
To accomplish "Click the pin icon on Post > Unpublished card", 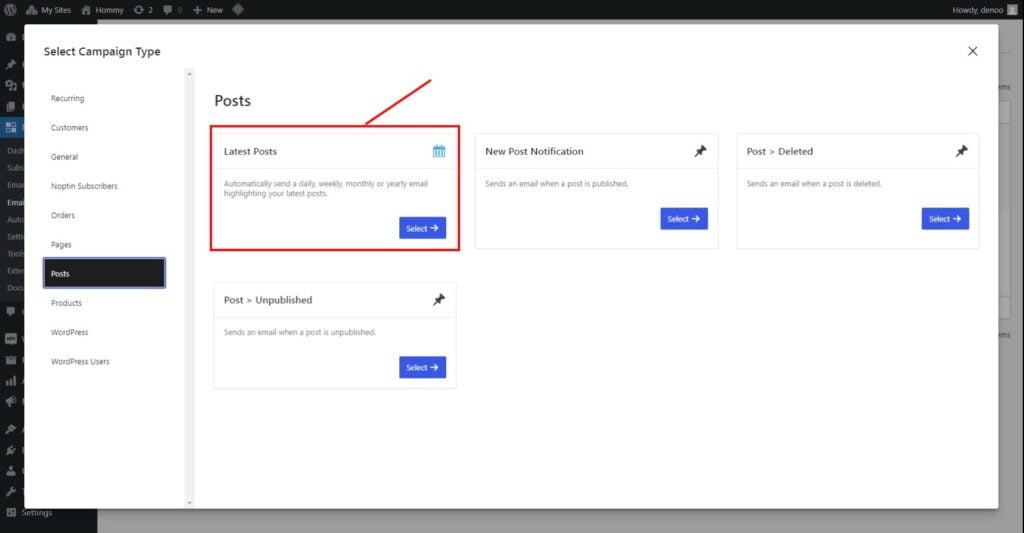I will tap(439, 300).
